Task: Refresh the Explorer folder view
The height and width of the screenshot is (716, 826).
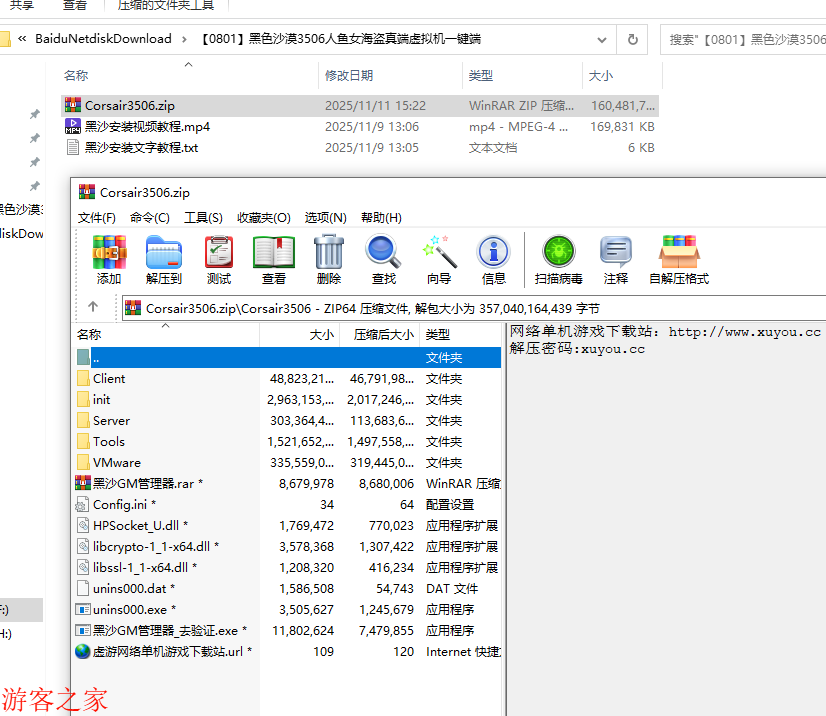Action: pyautogui.click(x=632, y=40)
